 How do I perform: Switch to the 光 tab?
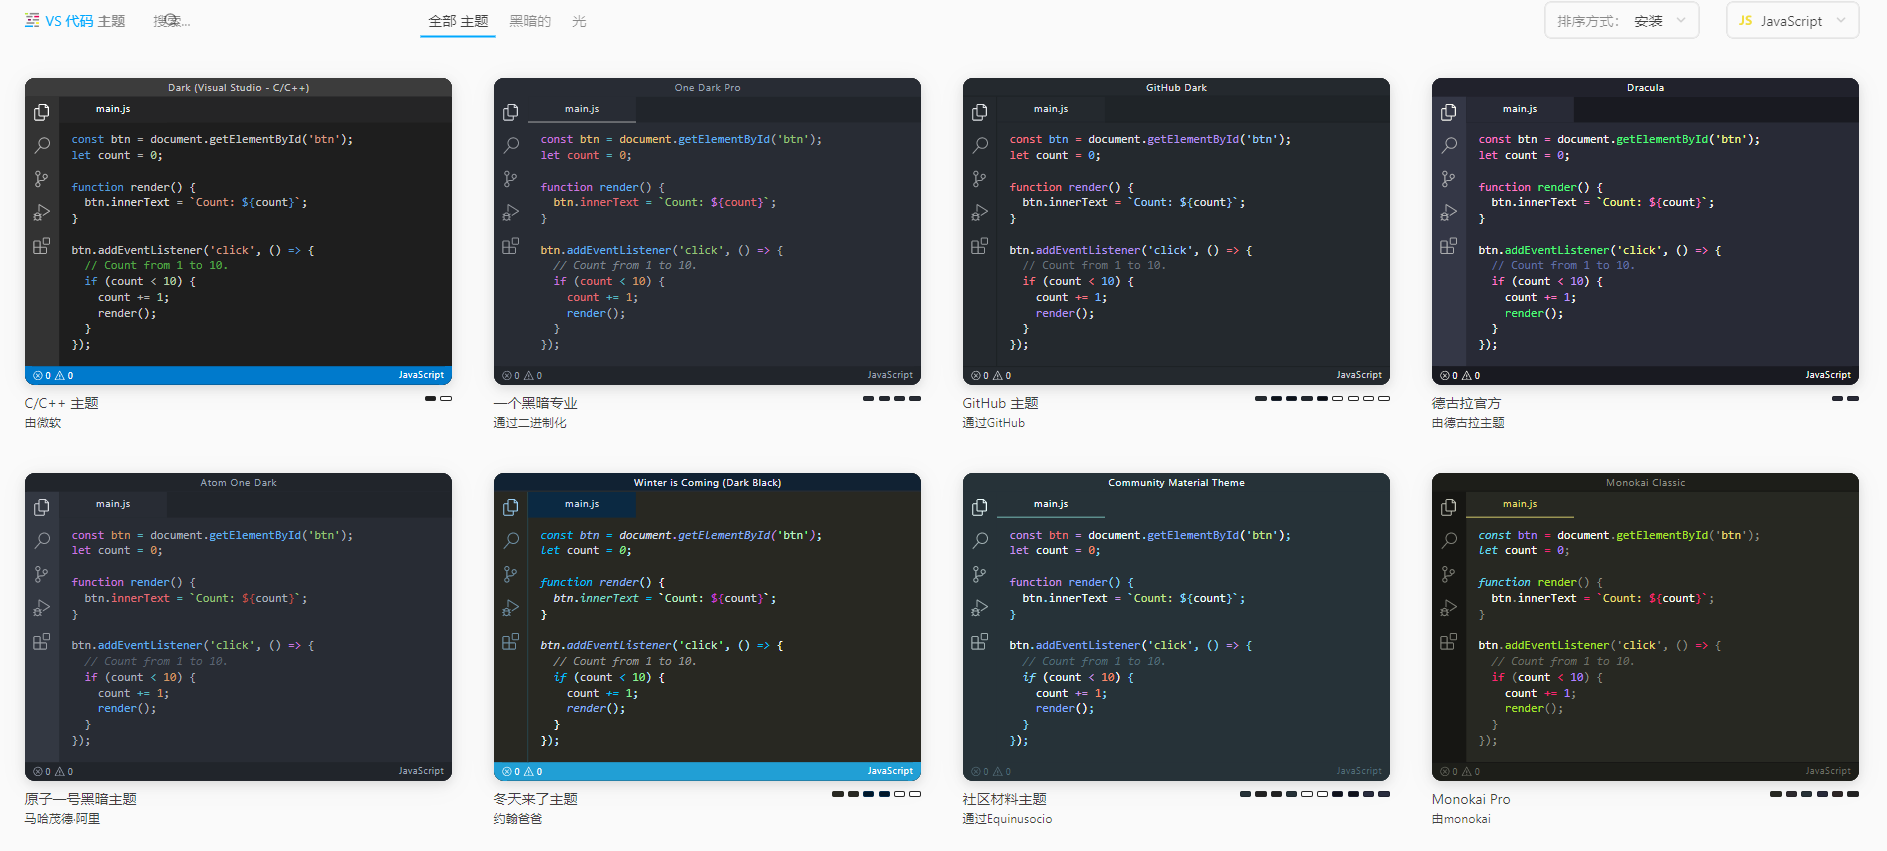tap(579, 21)
